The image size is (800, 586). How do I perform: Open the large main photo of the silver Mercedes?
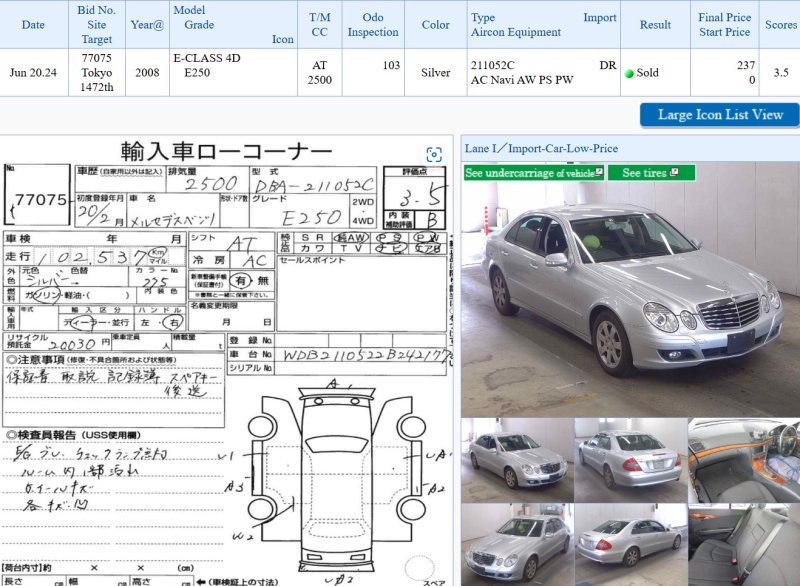631,289
